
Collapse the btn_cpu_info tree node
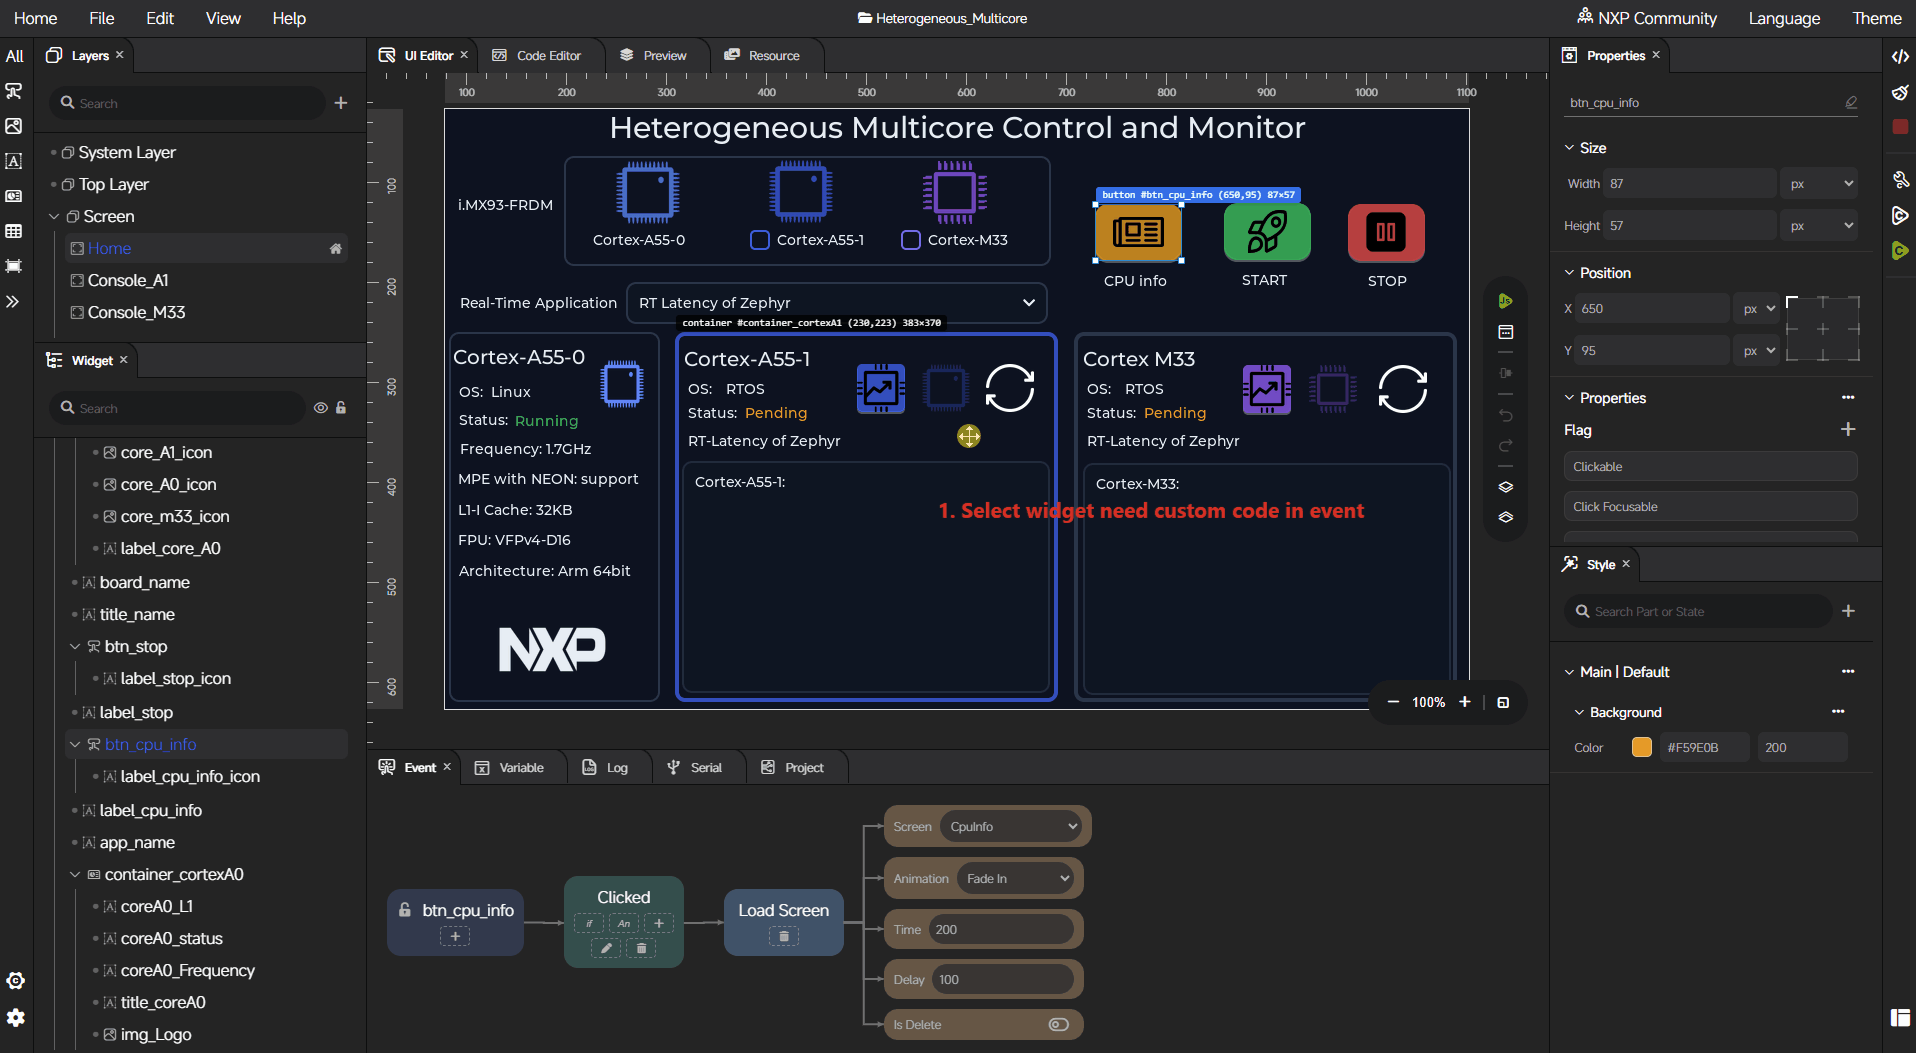coord(75,744)
